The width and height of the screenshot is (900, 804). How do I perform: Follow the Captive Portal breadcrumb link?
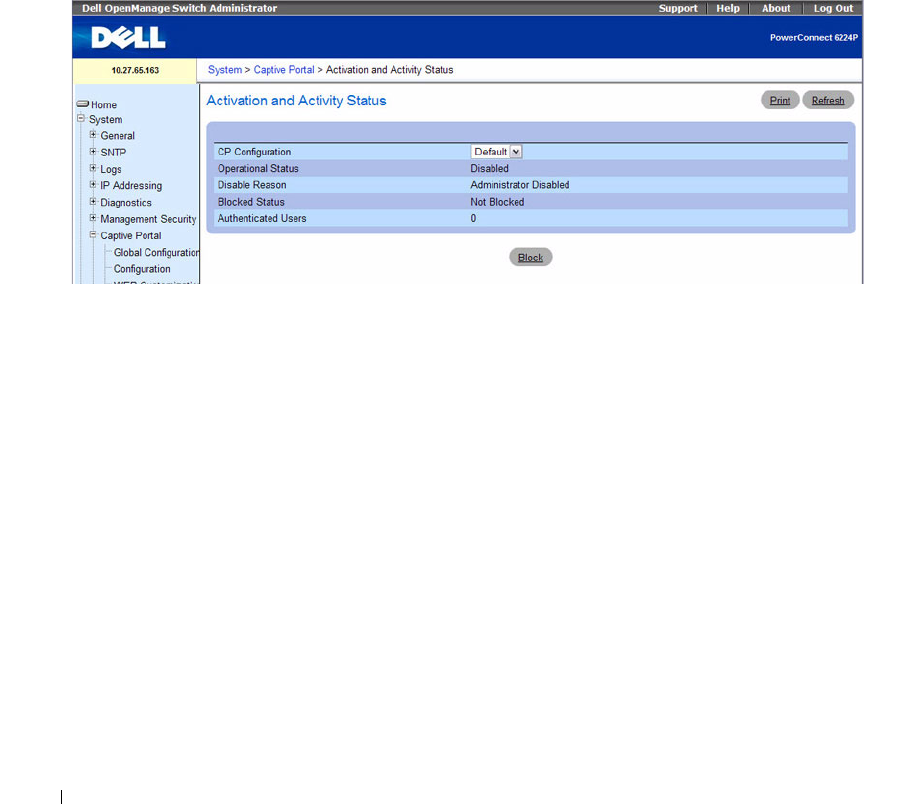coord(284,70)
